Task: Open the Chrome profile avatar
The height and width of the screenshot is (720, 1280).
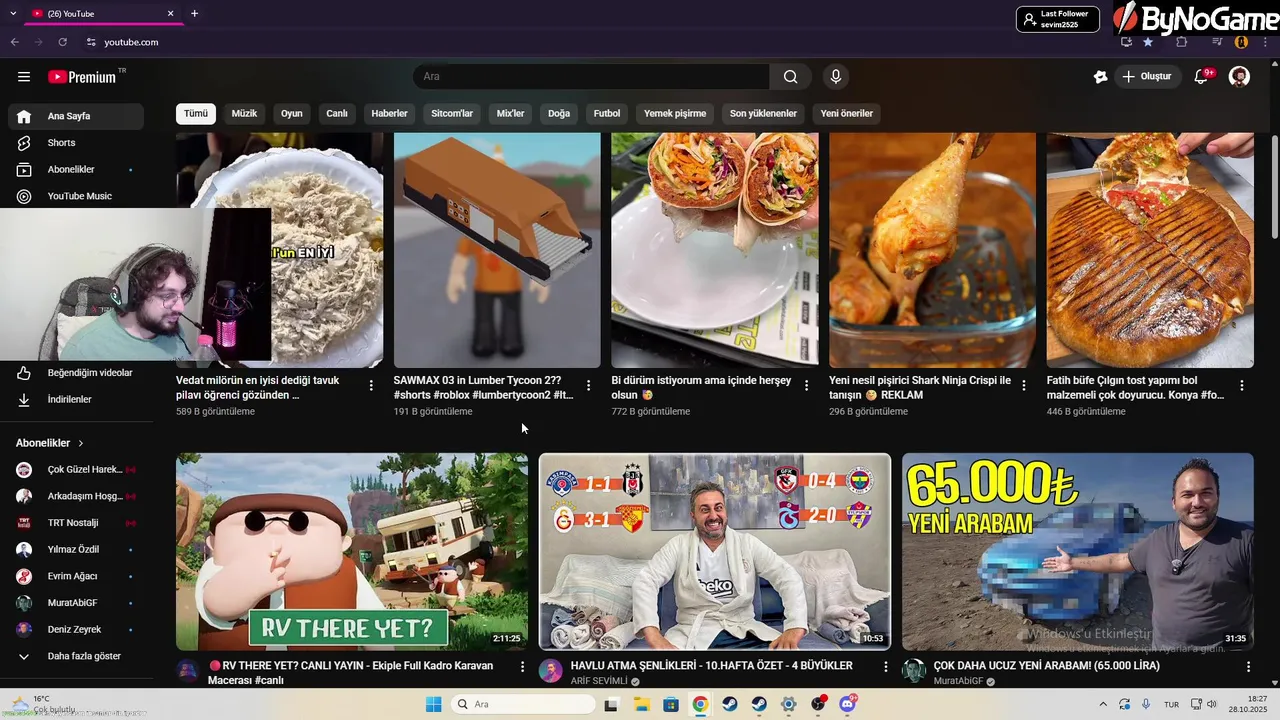Action: (x=1242, y=42)
